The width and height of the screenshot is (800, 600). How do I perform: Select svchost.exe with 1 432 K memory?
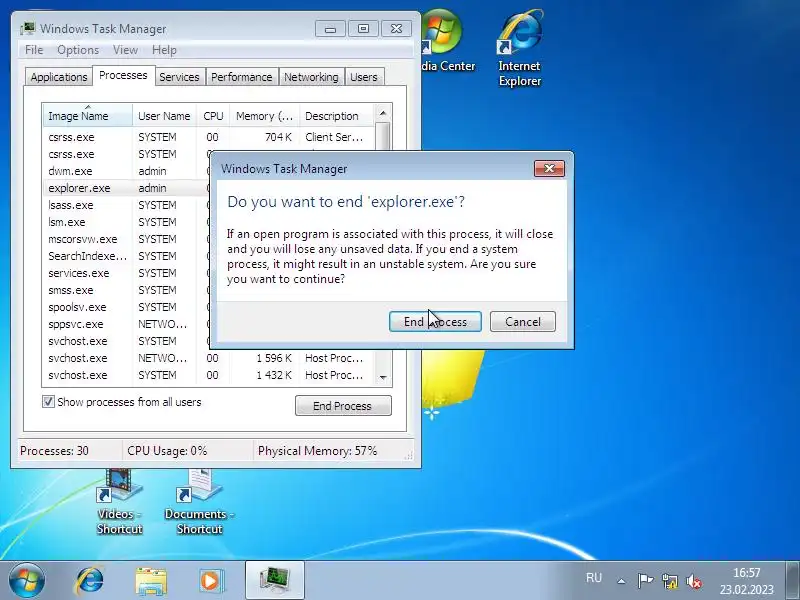click(209, 375)
